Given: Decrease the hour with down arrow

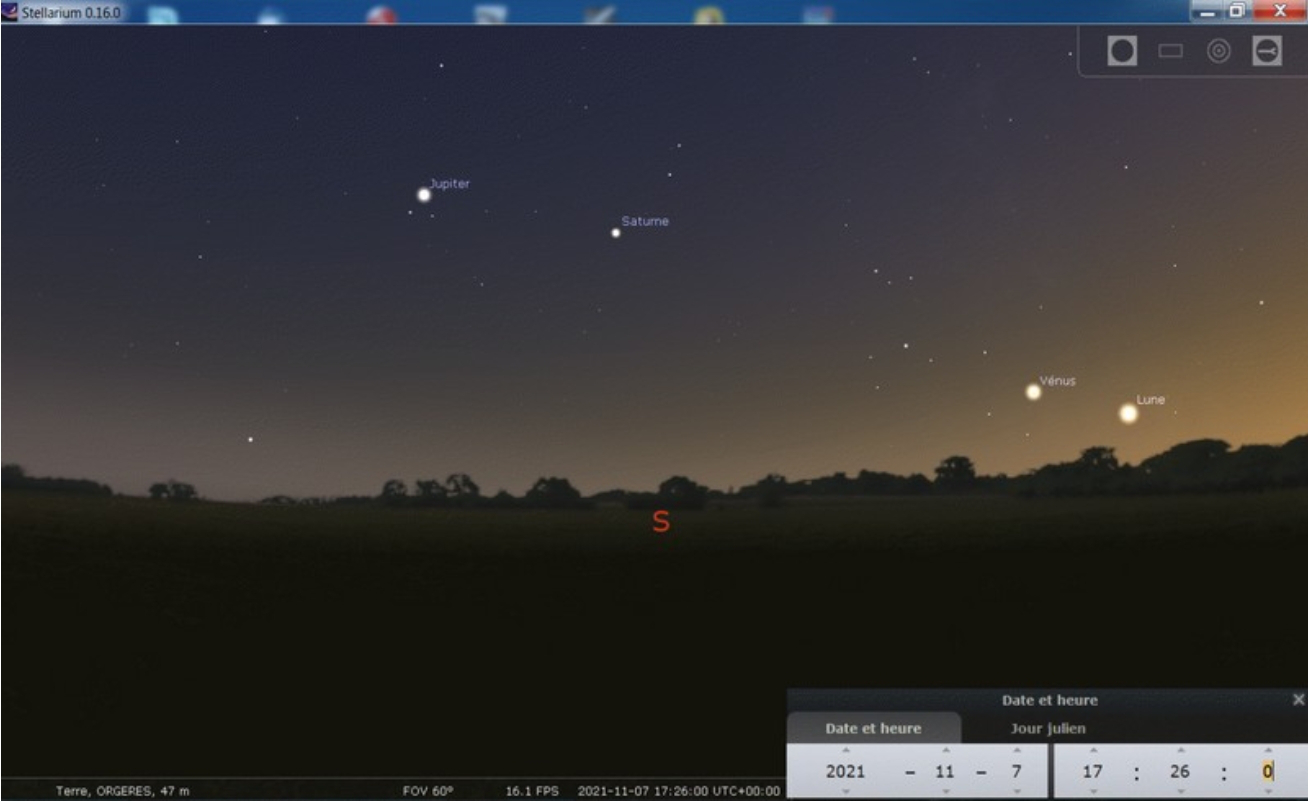Looking at the screenshot, I should tap(1093, 791).
